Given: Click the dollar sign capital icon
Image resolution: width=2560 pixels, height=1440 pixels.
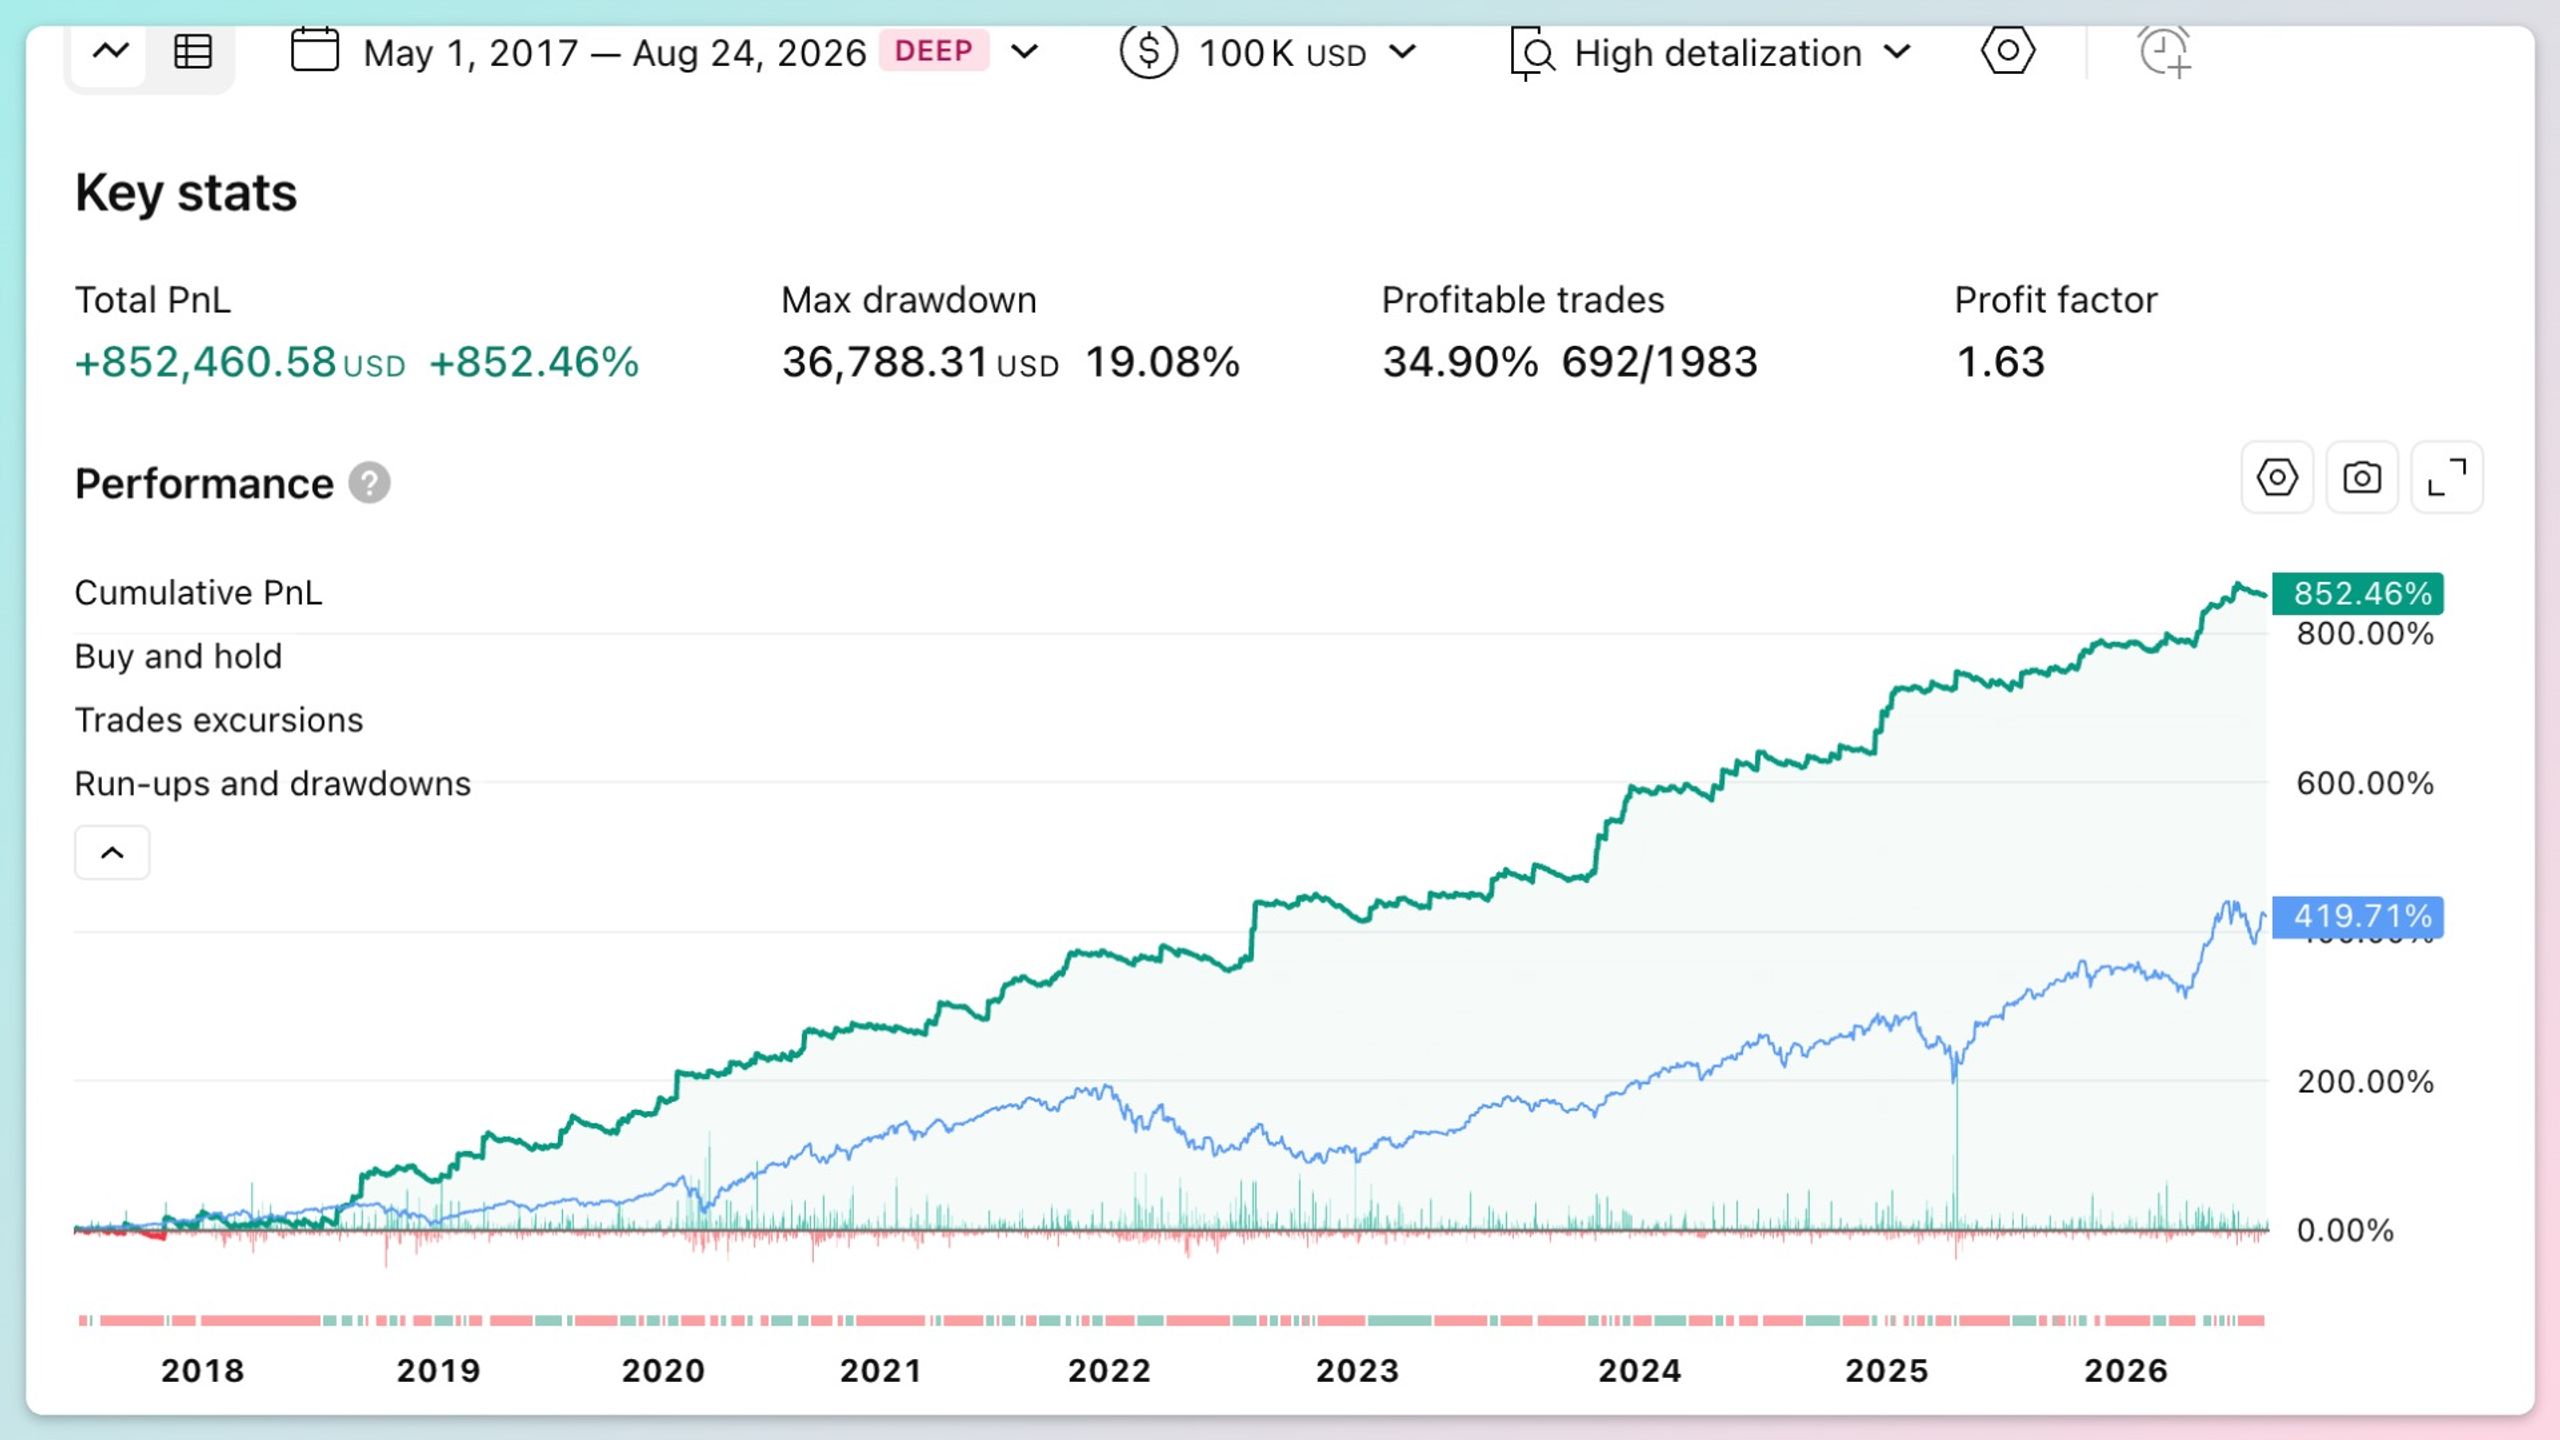Looking at the screenshot, I should 1148,51.
